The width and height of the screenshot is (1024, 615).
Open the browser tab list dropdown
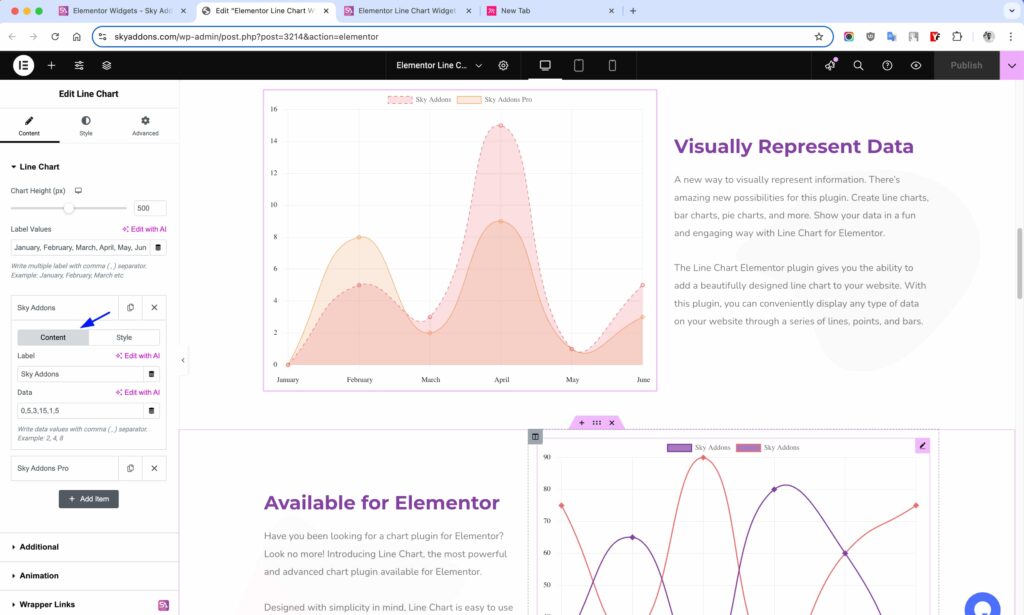click(1012, 10)
